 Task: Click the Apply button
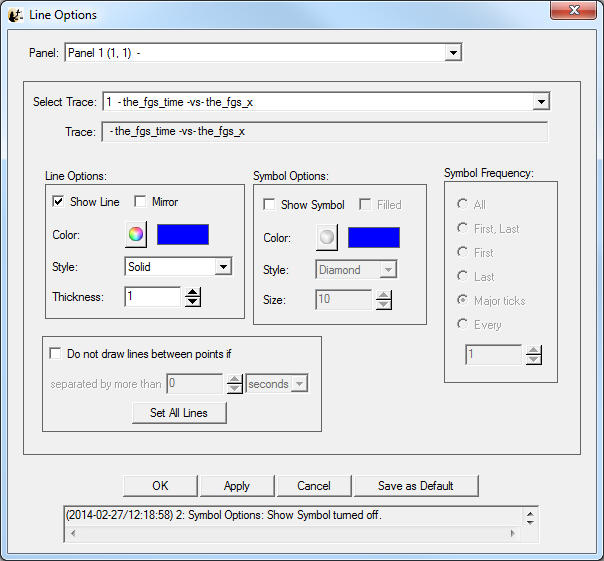[x=237, y=486]
